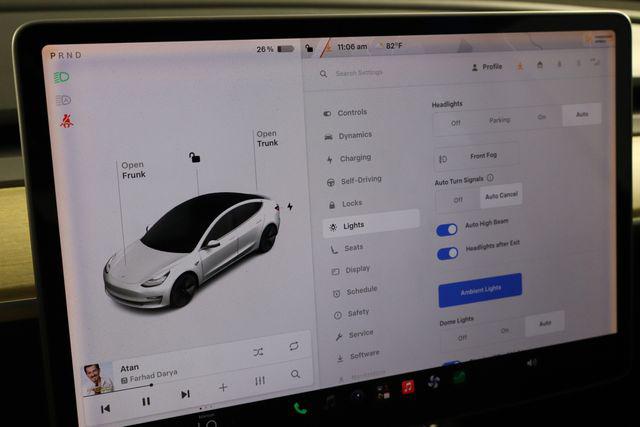Image resolution: width=640 pixels, height=427 pixels.
Task: Open the Profile menu
Action: pos(487,67)
